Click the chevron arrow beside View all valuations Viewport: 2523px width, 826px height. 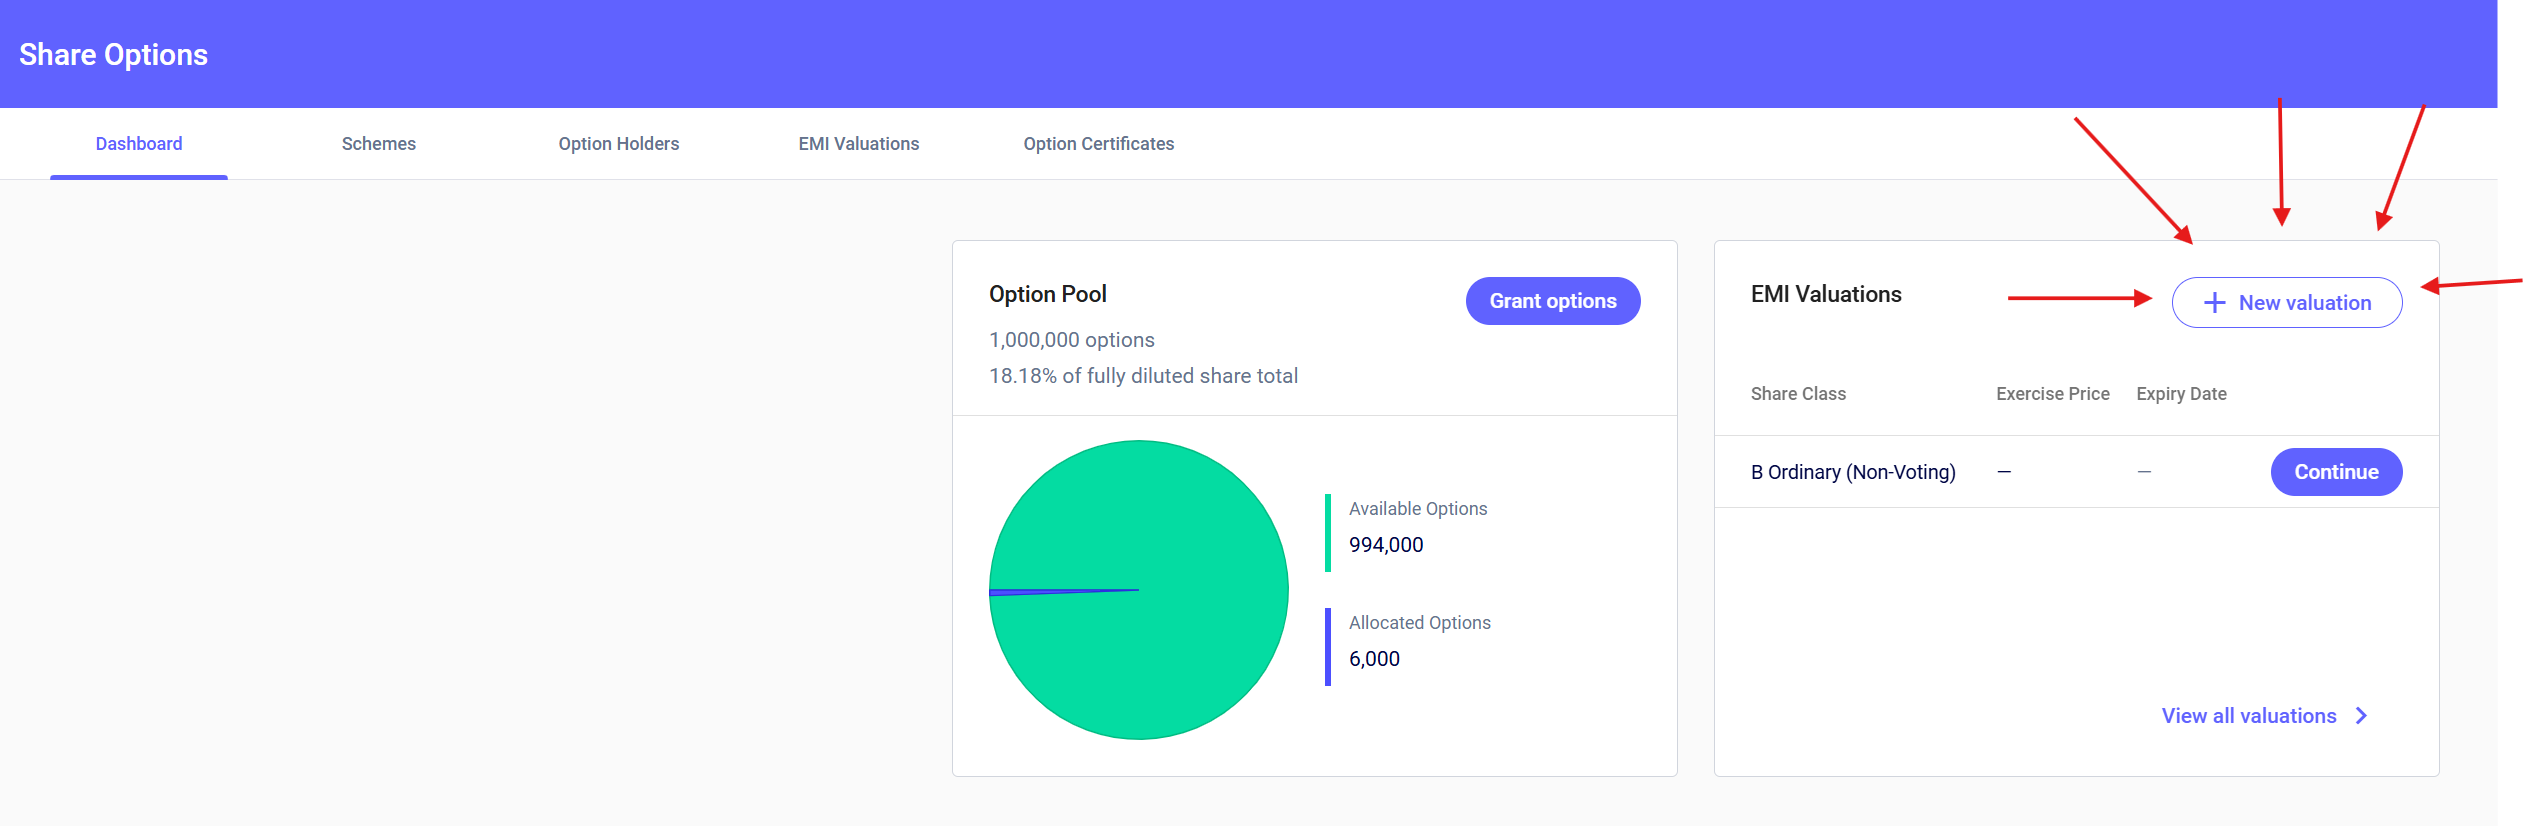pos(2361,716)
